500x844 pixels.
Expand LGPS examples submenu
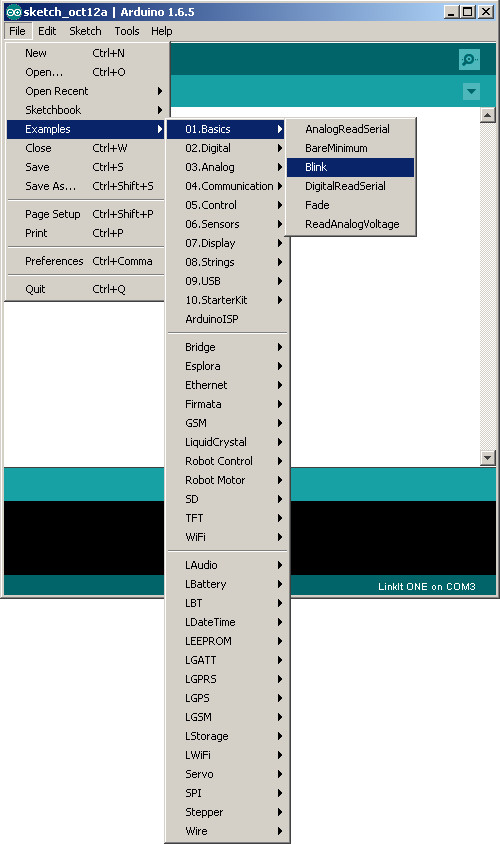[x=227, y=698]
